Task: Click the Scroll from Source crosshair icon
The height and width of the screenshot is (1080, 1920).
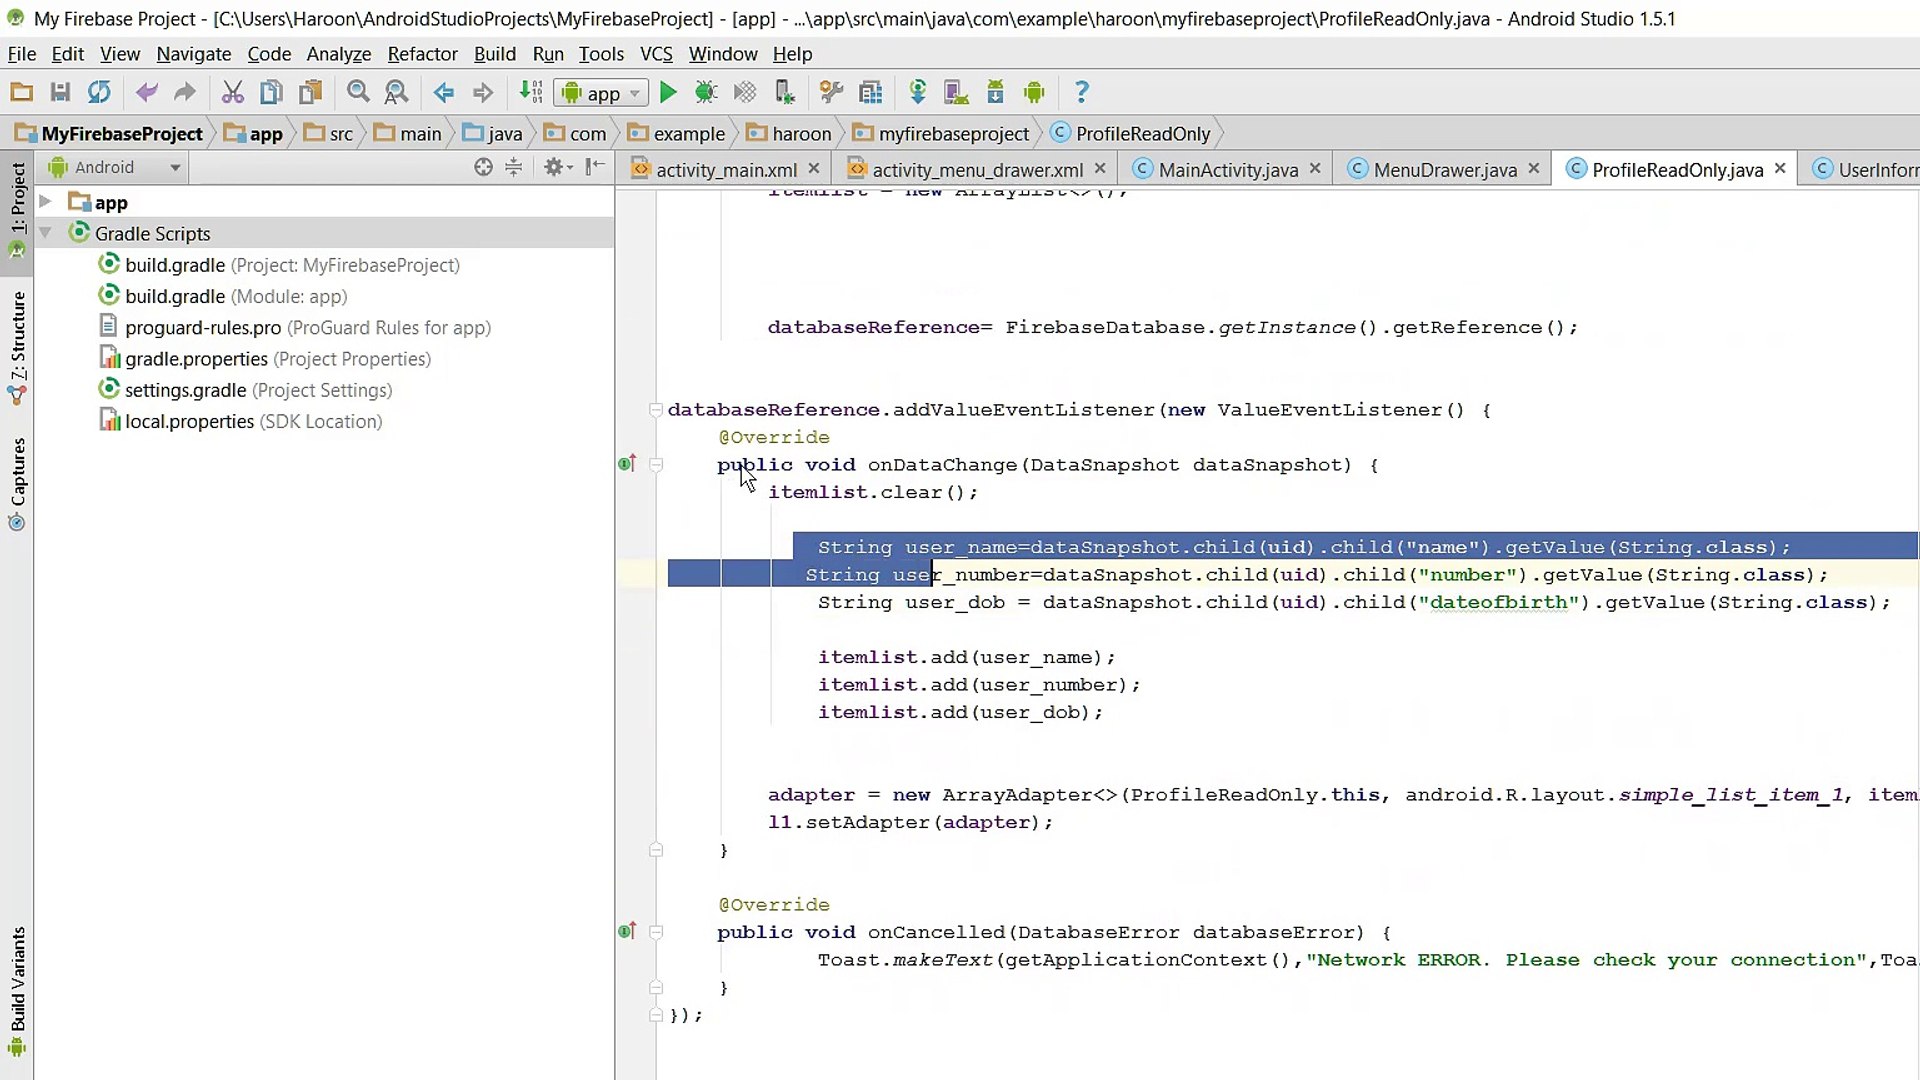Action: (483, 167)
